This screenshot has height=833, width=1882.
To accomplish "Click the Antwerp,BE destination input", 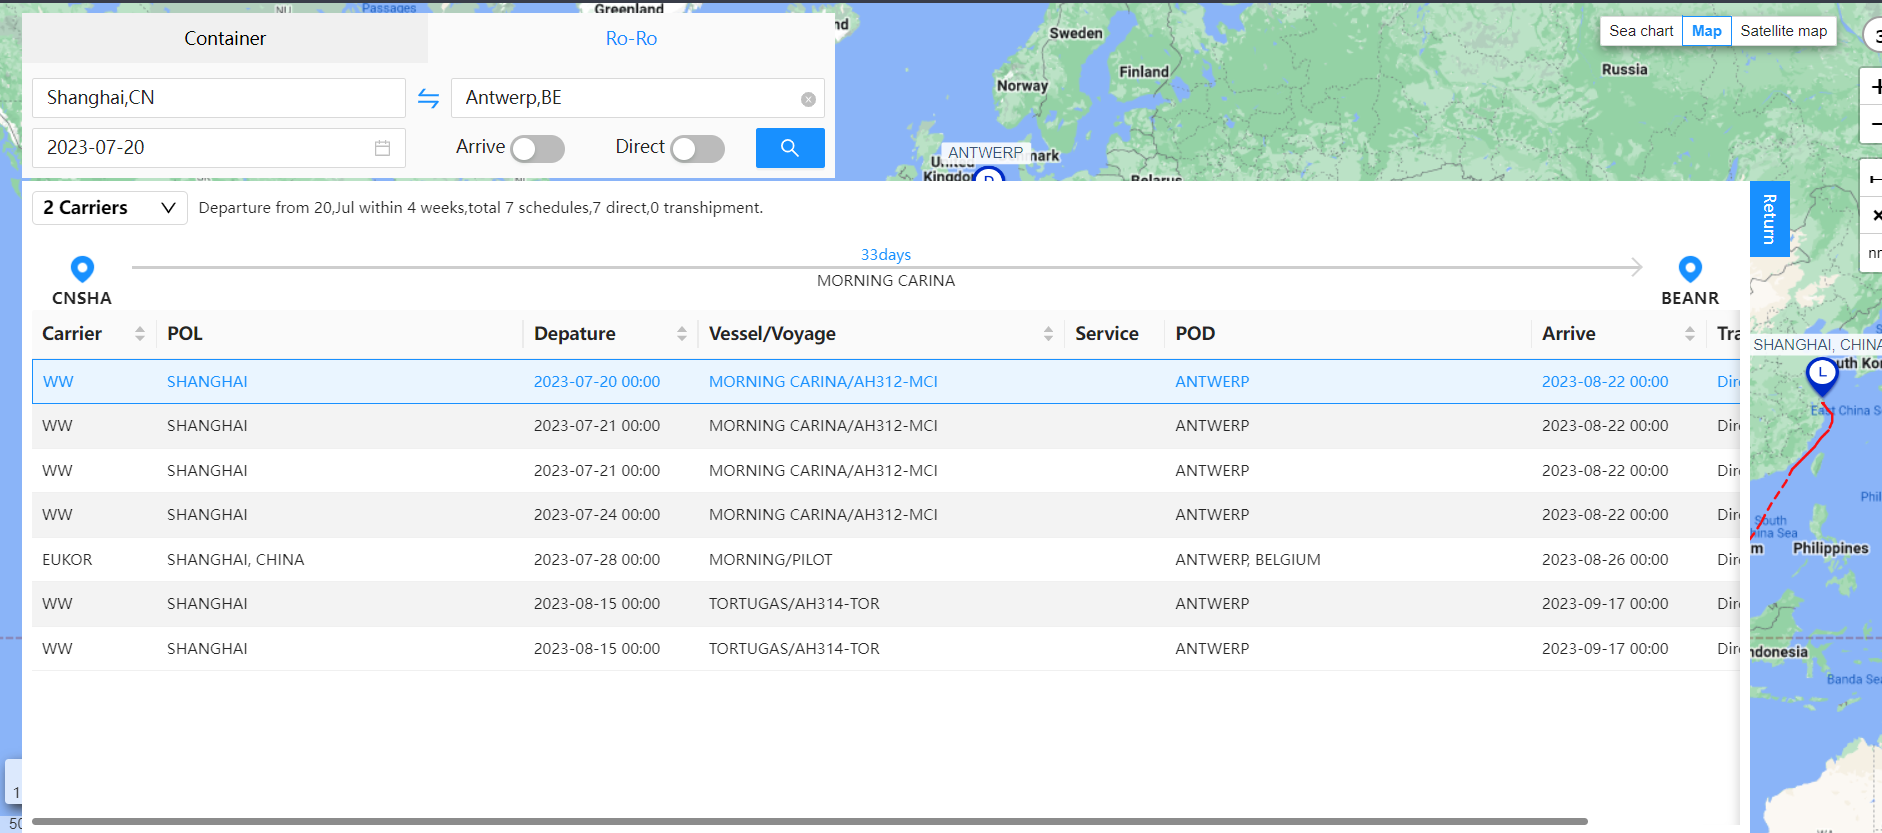I will tap(638, 98).
